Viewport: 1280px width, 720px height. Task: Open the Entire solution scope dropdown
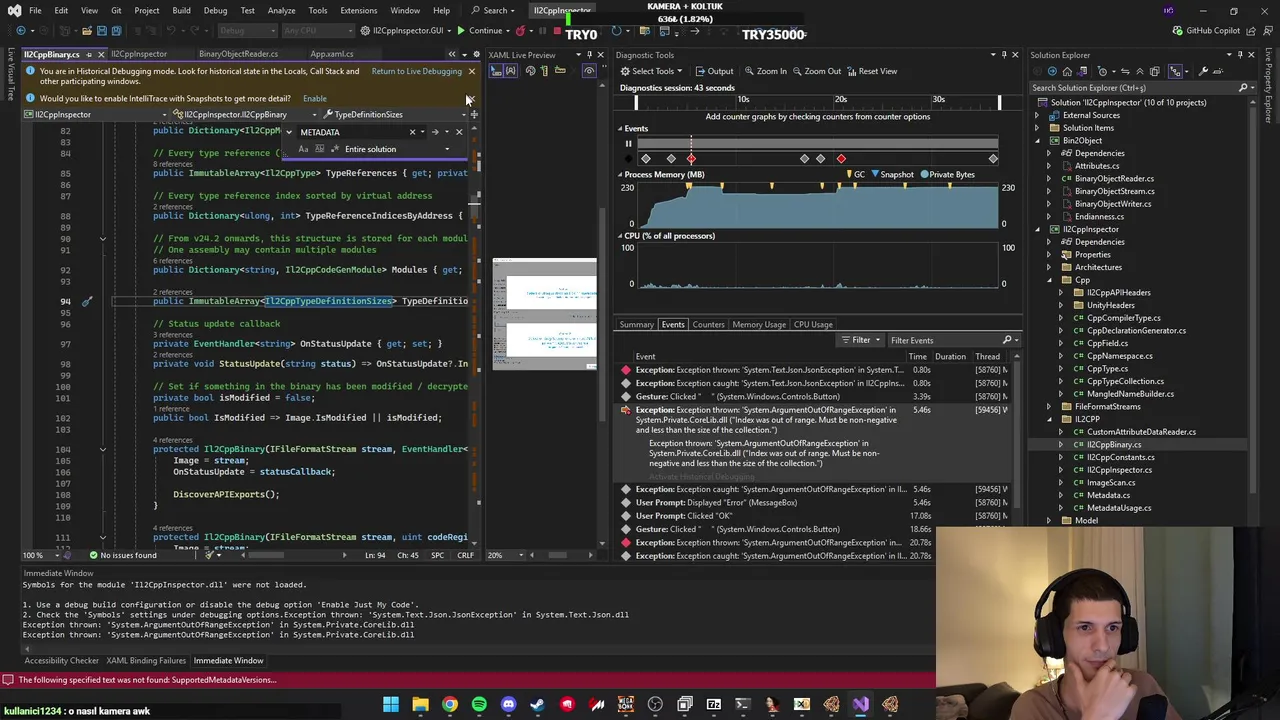447,149
